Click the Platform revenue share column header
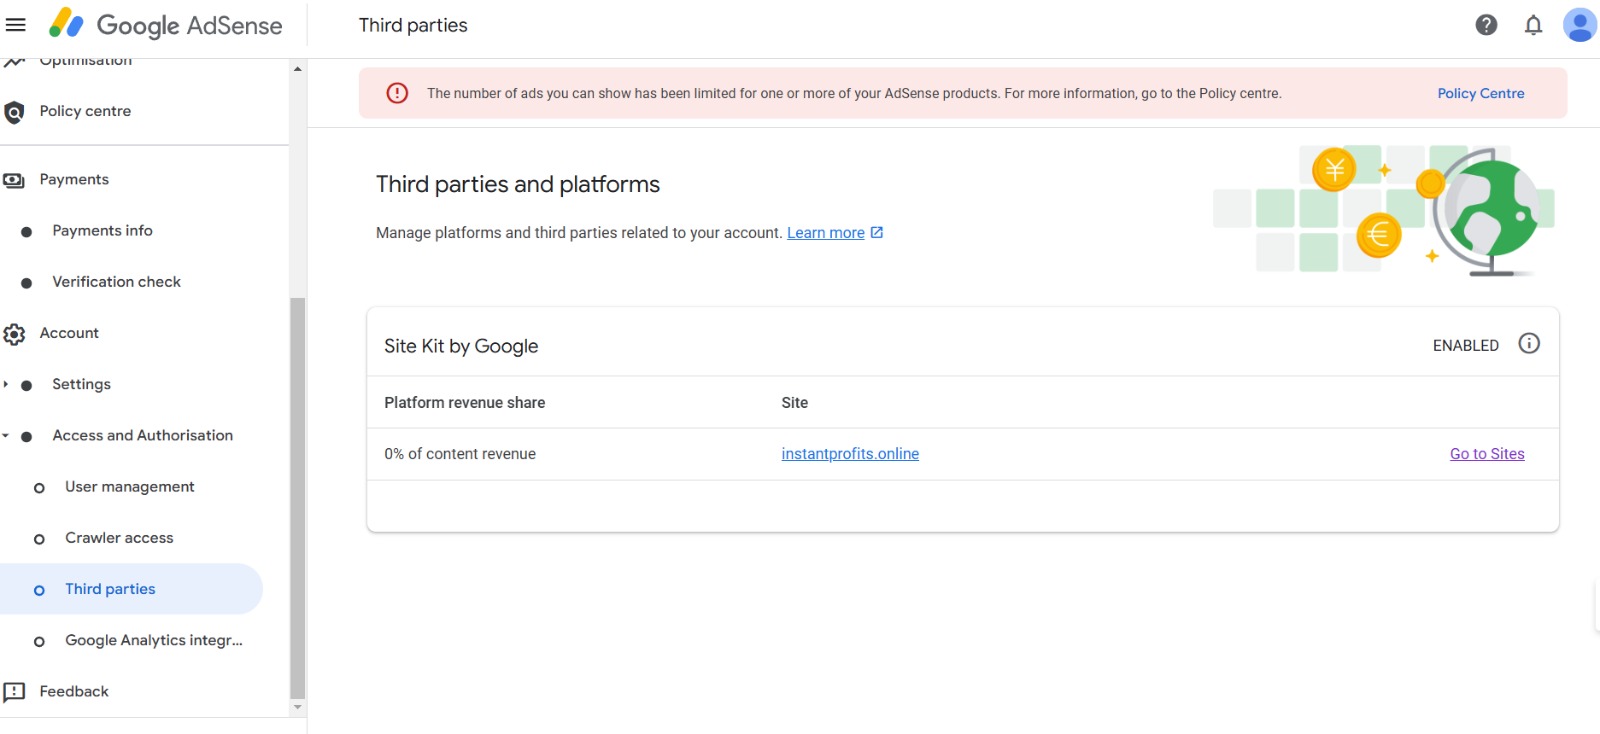 point(465,402)
